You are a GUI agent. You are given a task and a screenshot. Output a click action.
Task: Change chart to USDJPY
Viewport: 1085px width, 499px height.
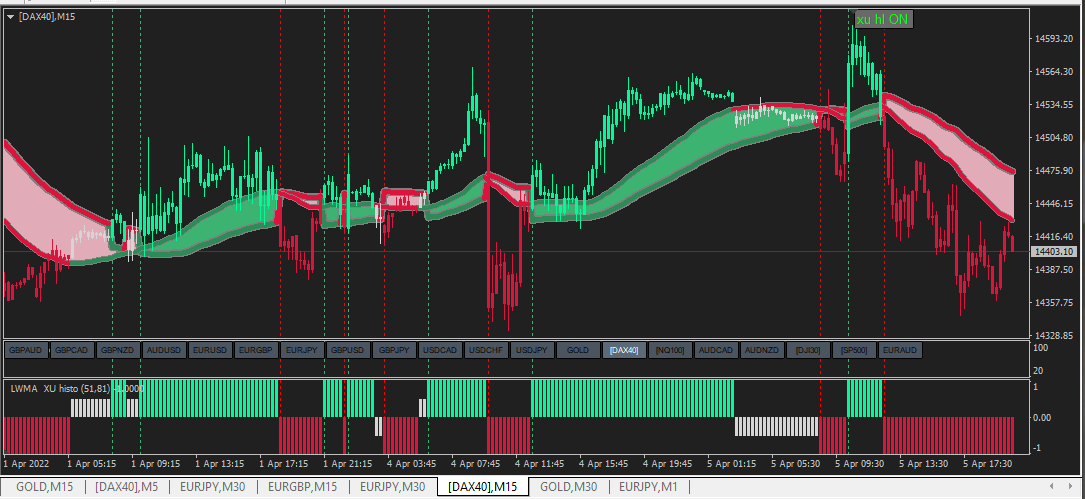(533, 350)
